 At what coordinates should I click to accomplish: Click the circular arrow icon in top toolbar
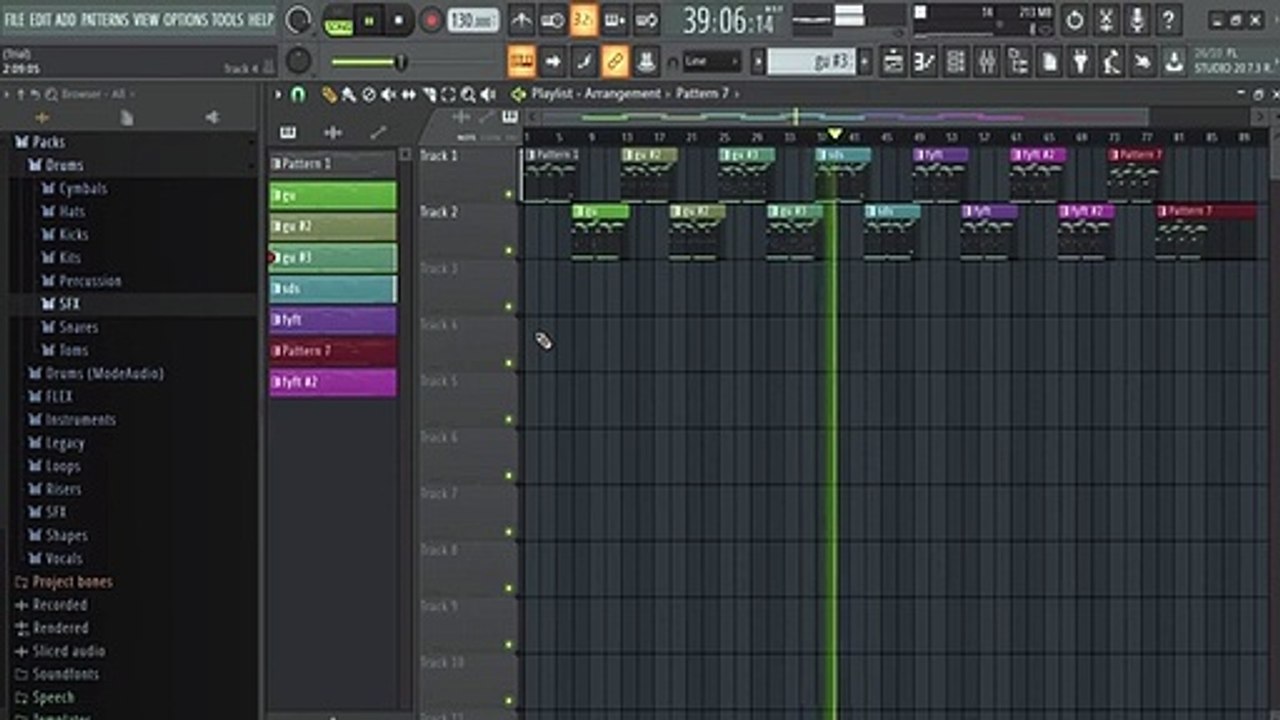(x=1074, y=20)
